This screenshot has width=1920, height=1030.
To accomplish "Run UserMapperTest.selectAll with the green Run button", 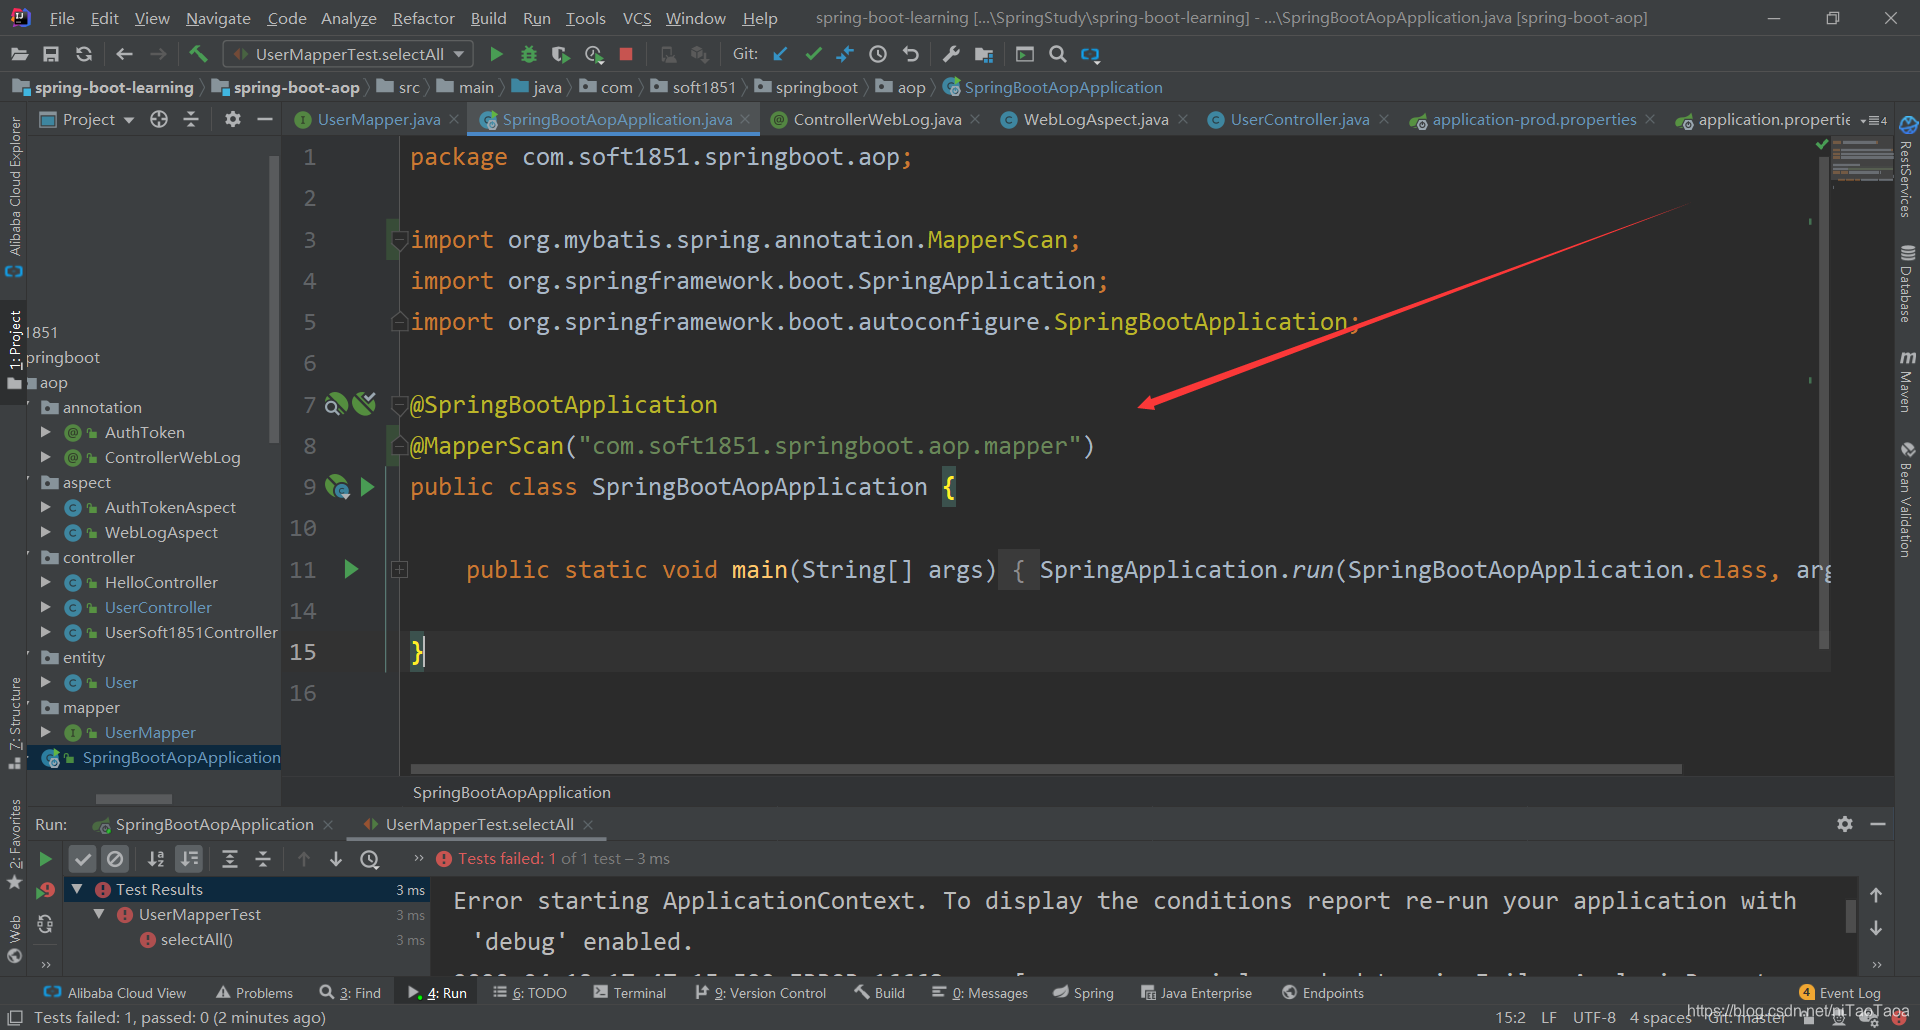I will point(496,54).
